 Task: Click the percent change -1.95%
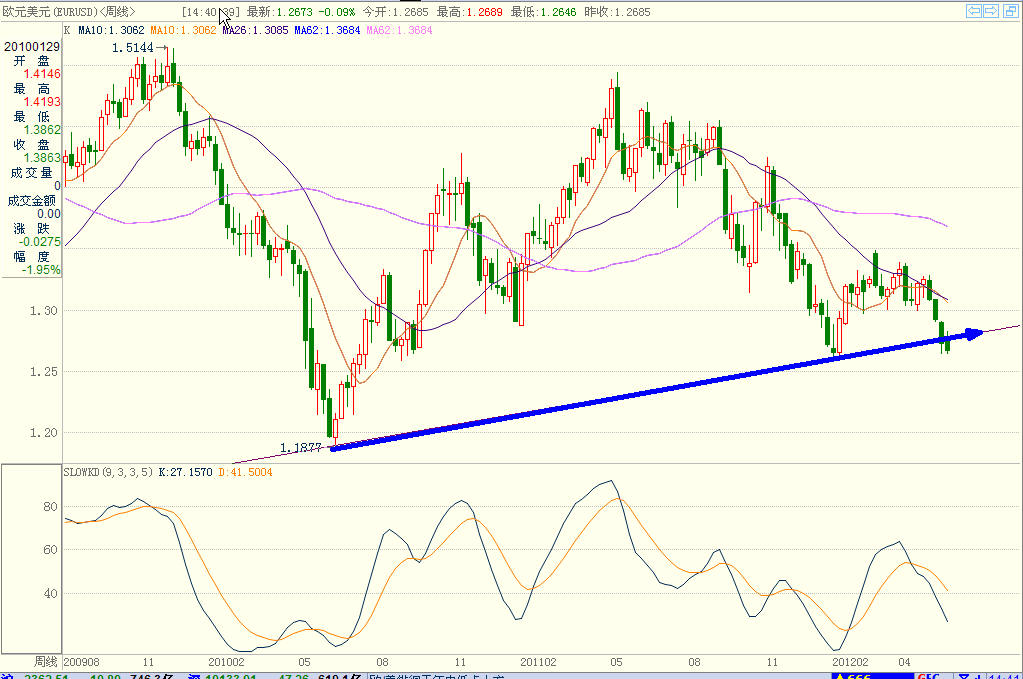point(41,270)
